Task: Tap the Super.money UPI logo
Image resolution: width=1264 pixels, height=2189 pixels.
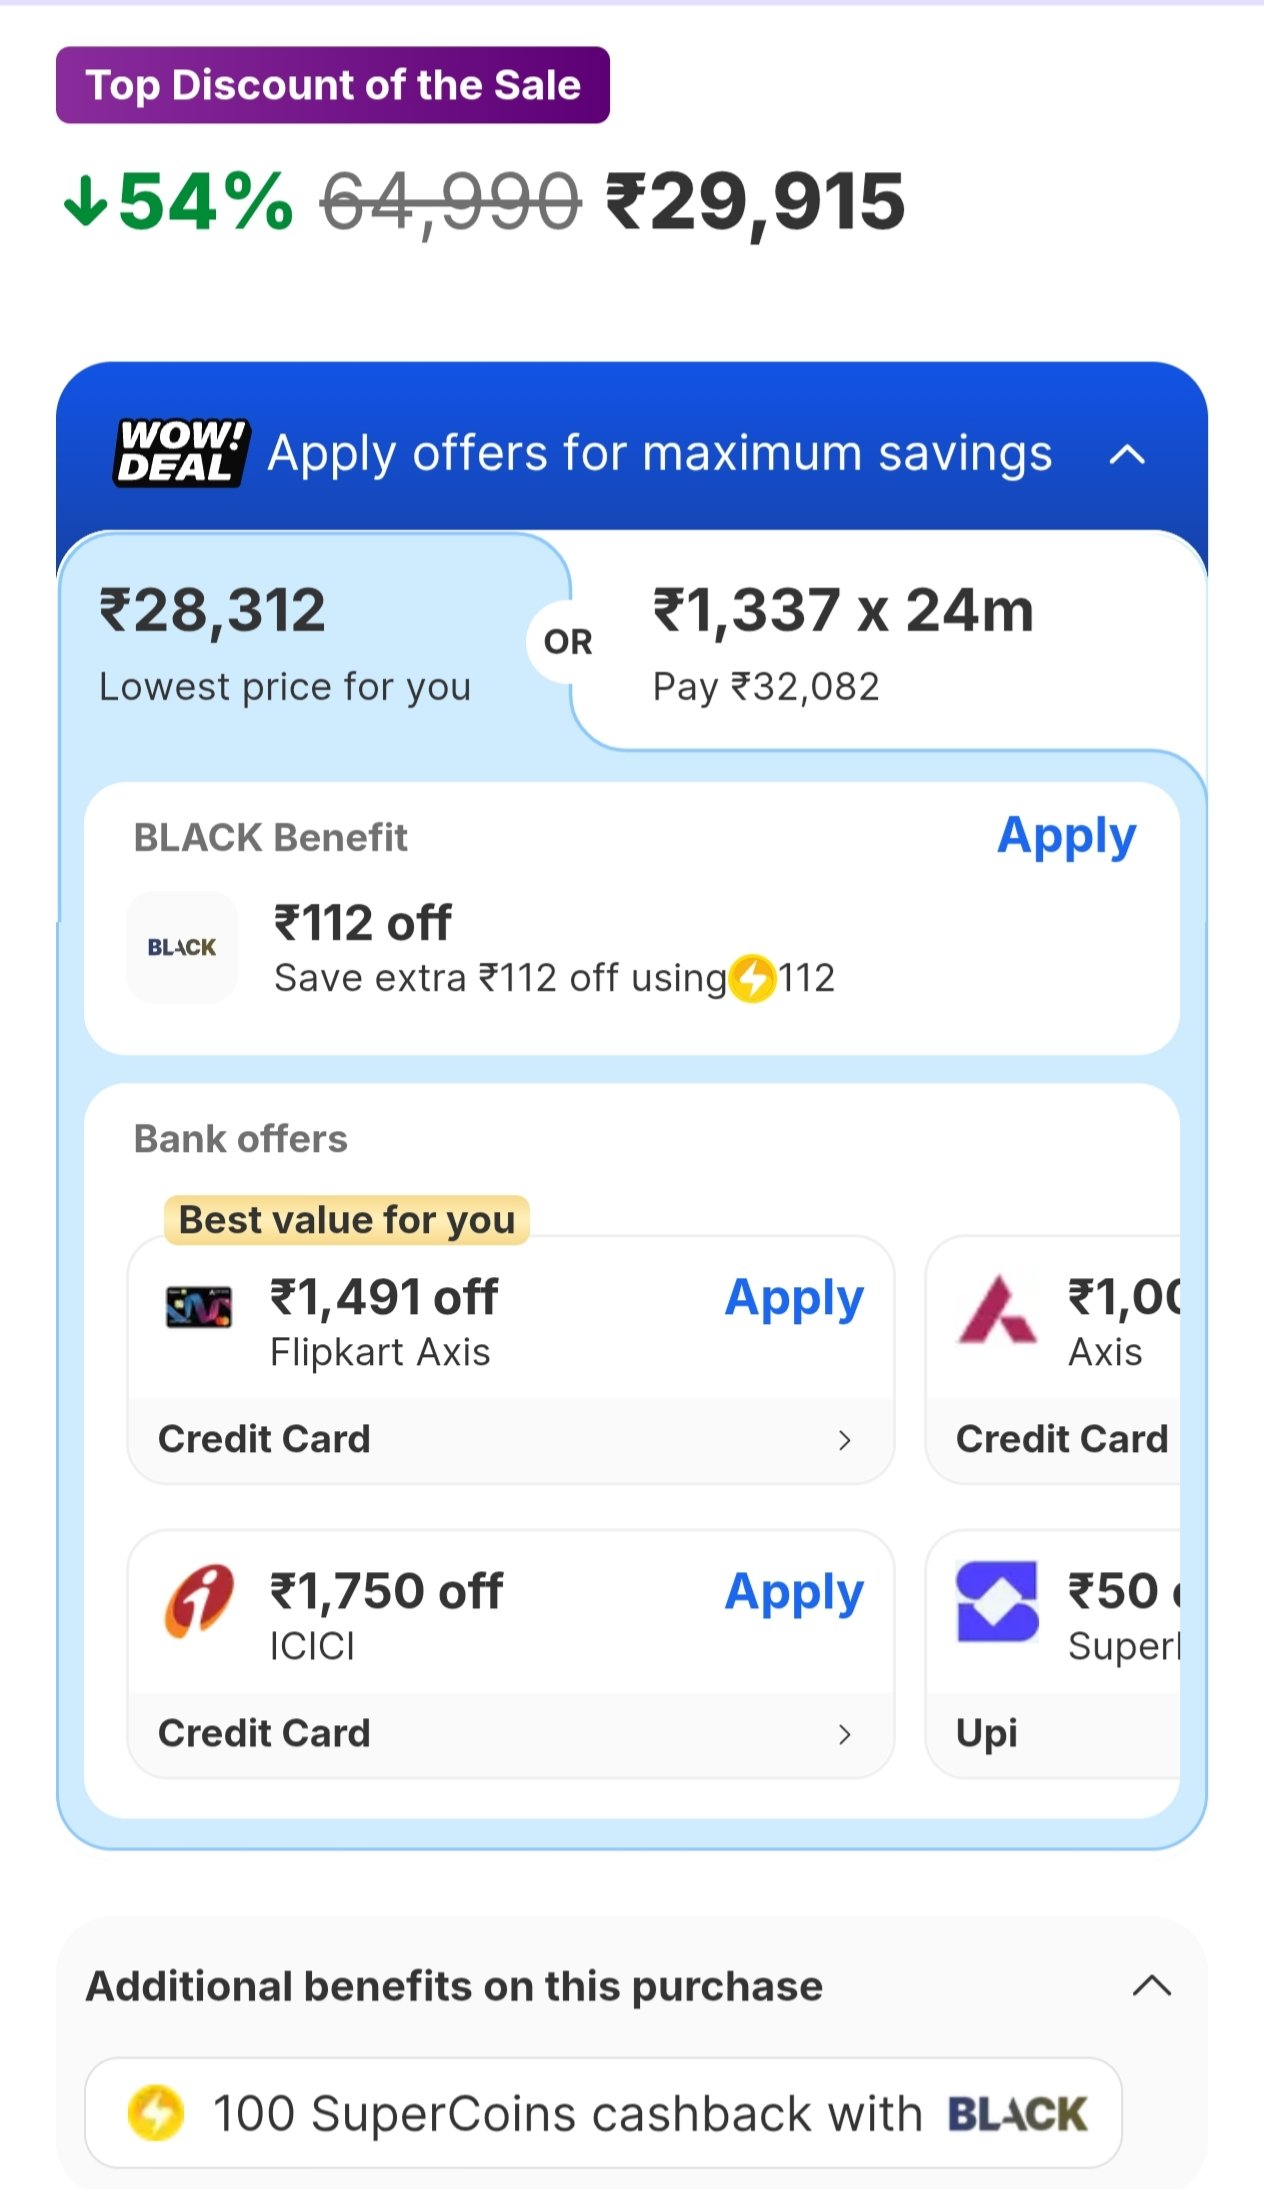Action: [x=997, y=1601]
